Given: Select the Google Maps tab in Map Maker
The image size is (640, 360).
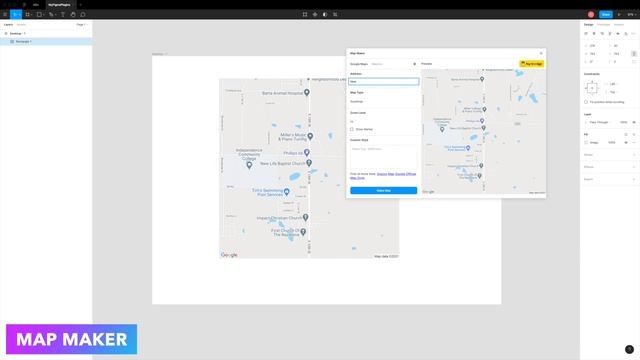Looking at the screenshot, I should [x=359, y=64].
